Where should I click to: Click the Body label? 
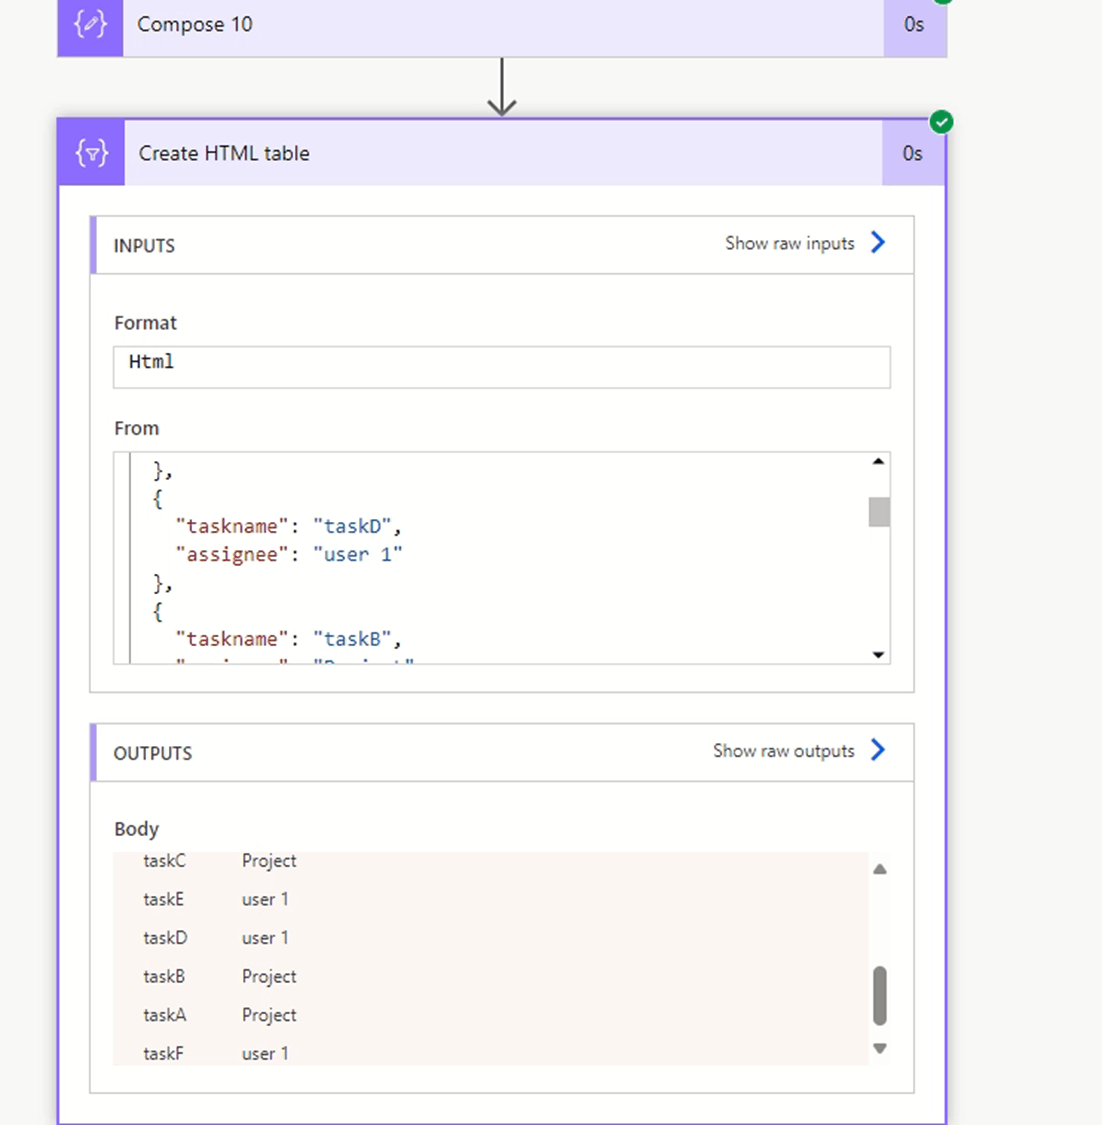[x=136, y=829]
